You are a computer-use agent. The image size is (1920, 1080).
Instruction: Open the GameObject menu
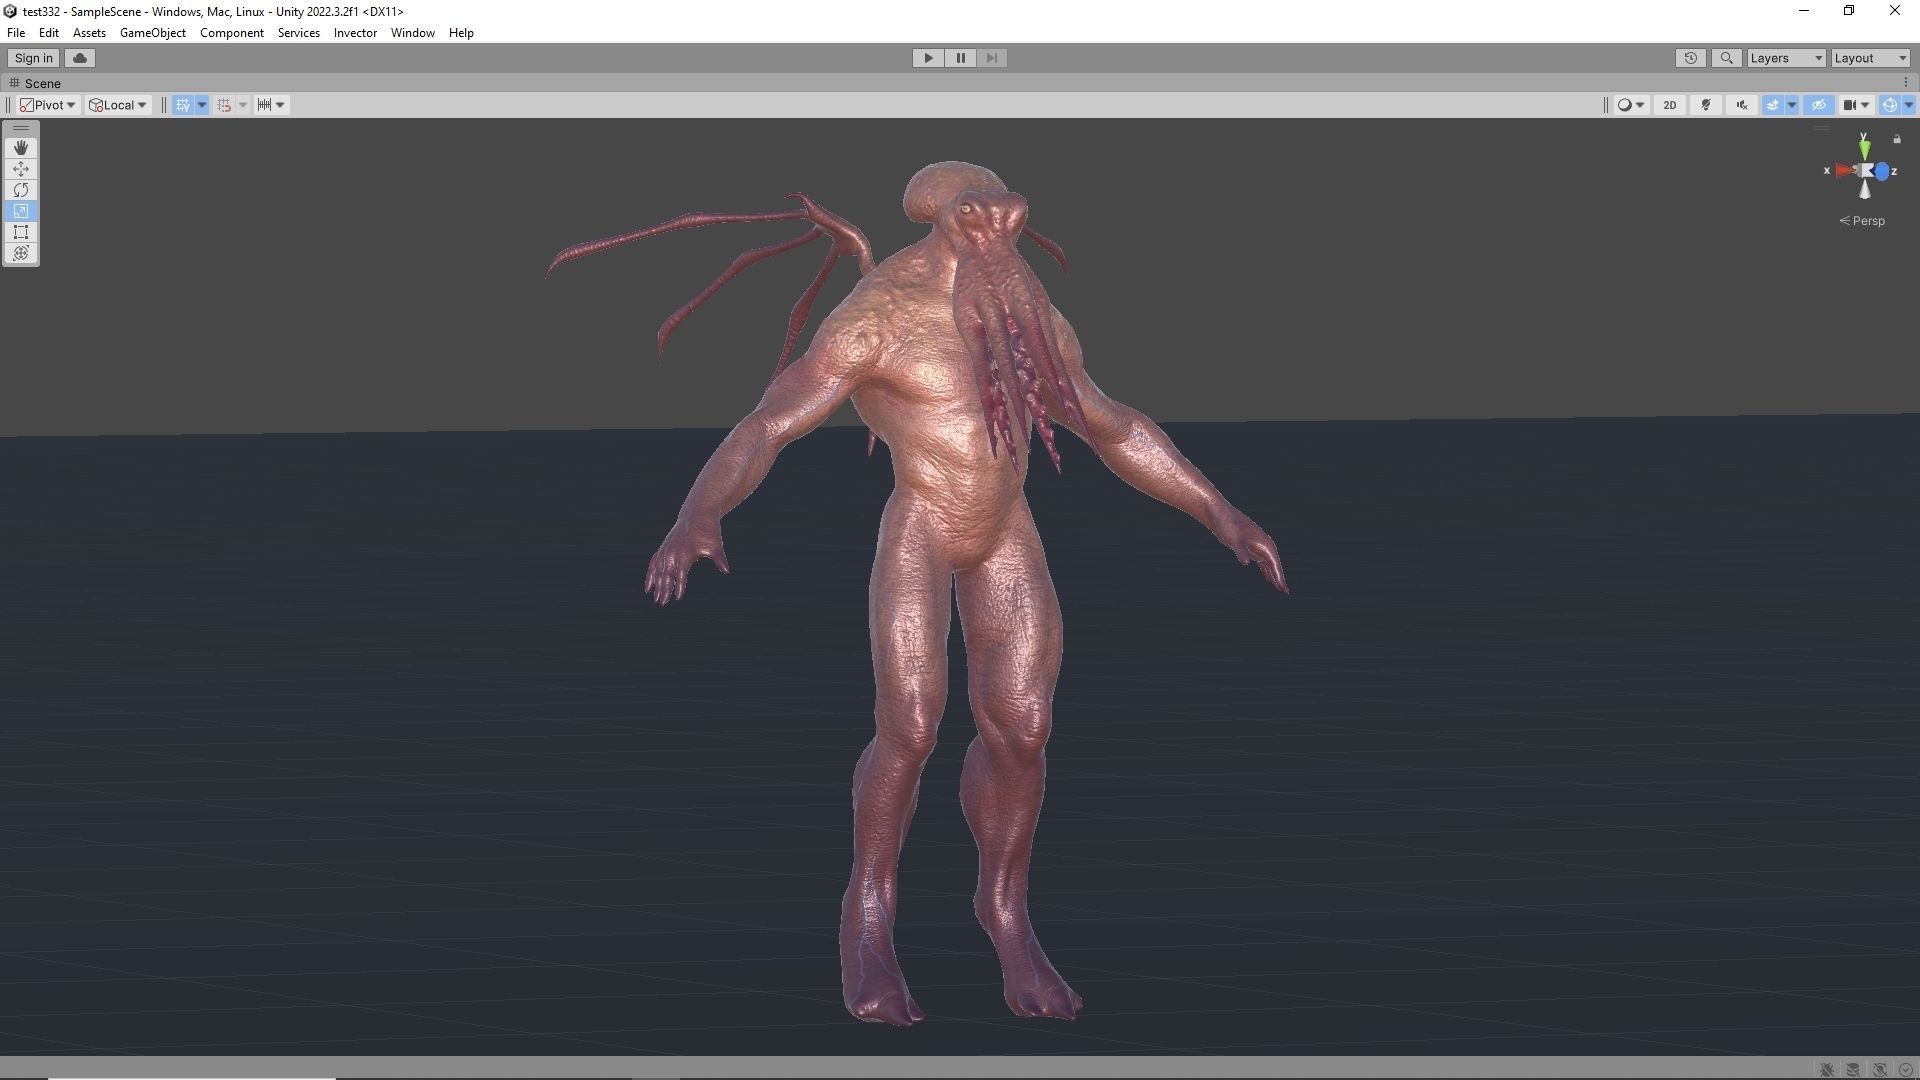[152, 33]
